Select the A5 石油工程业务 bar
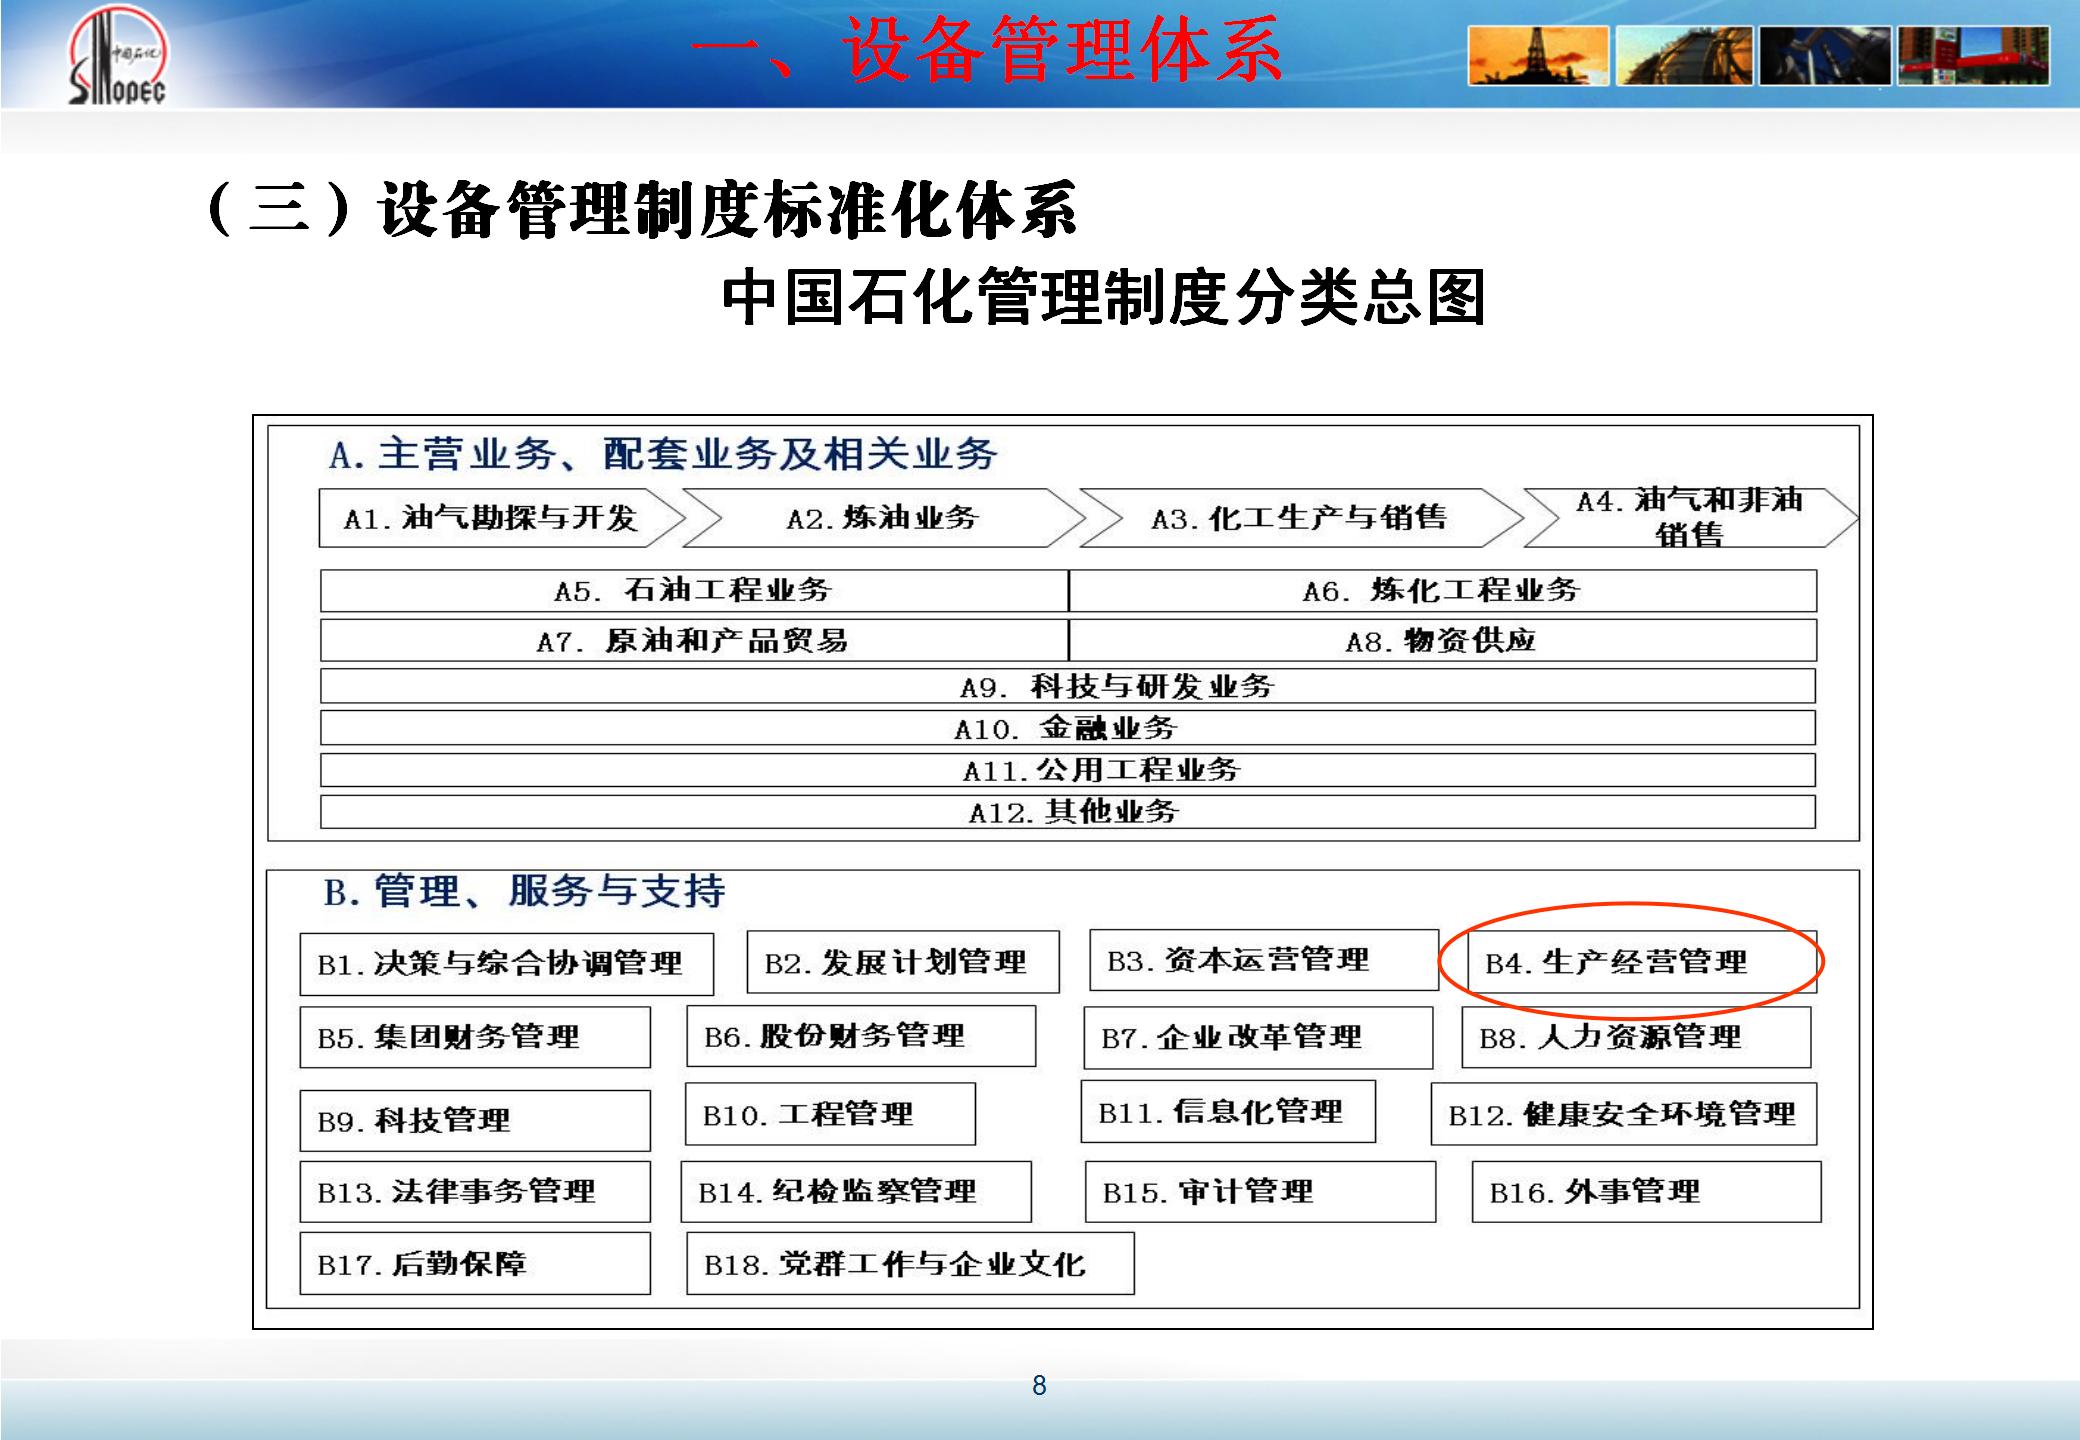Viewport: 2080px width, 1440px height. (x=693, y=591)
